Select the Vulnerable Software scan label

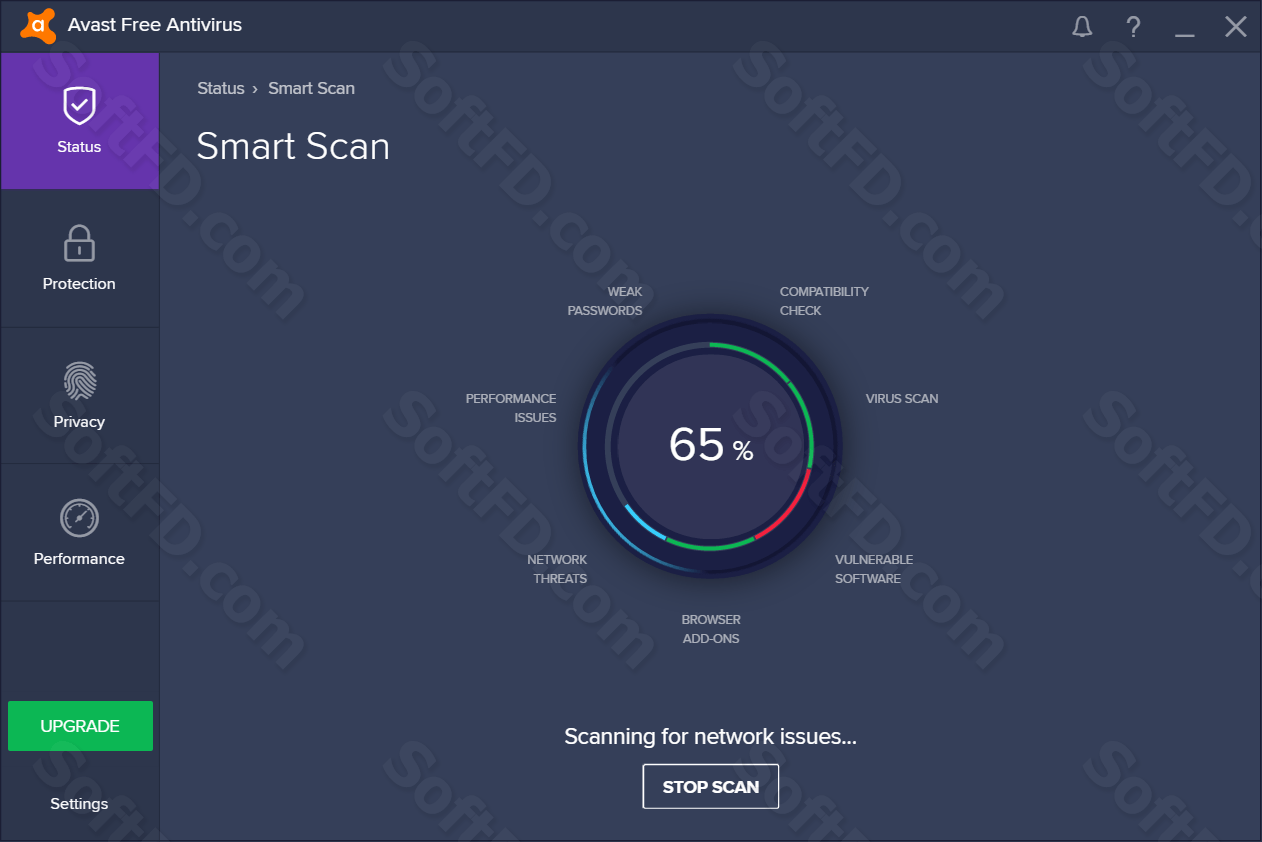874,569
